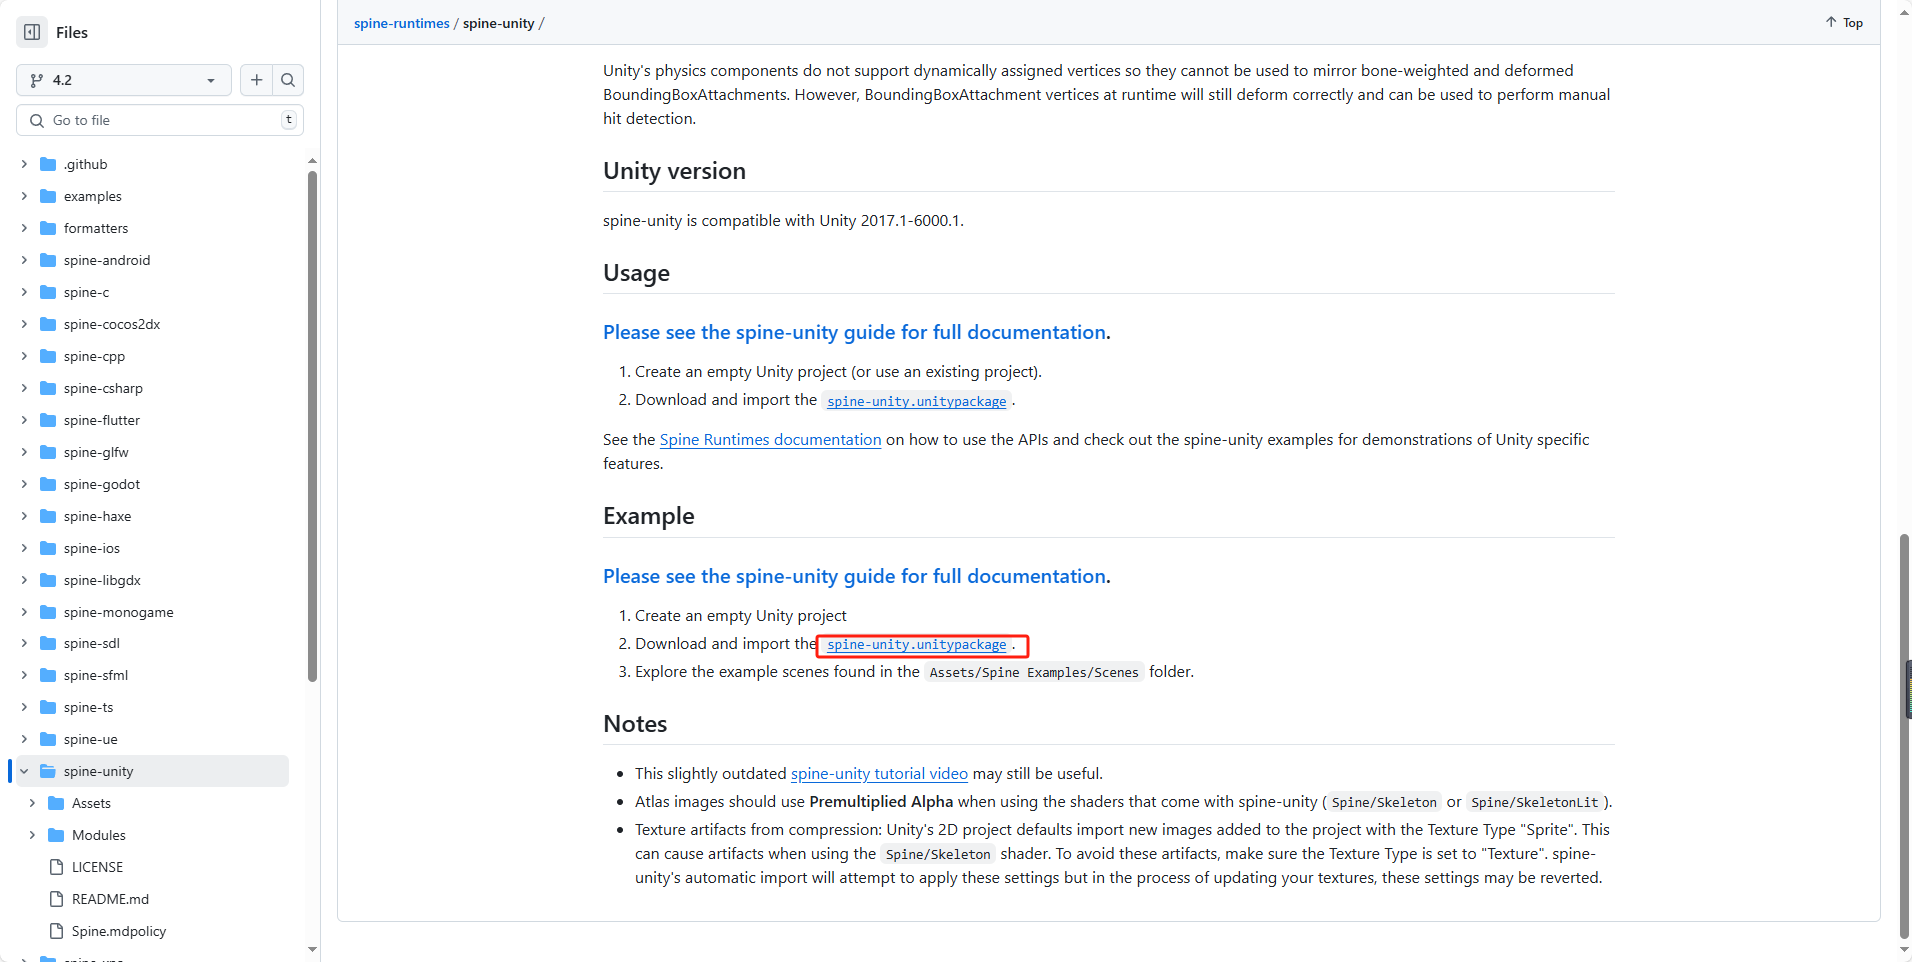Click file tree scroll up arrow
The width and height of the screenshot is (1912, 962).
[312, 160]
